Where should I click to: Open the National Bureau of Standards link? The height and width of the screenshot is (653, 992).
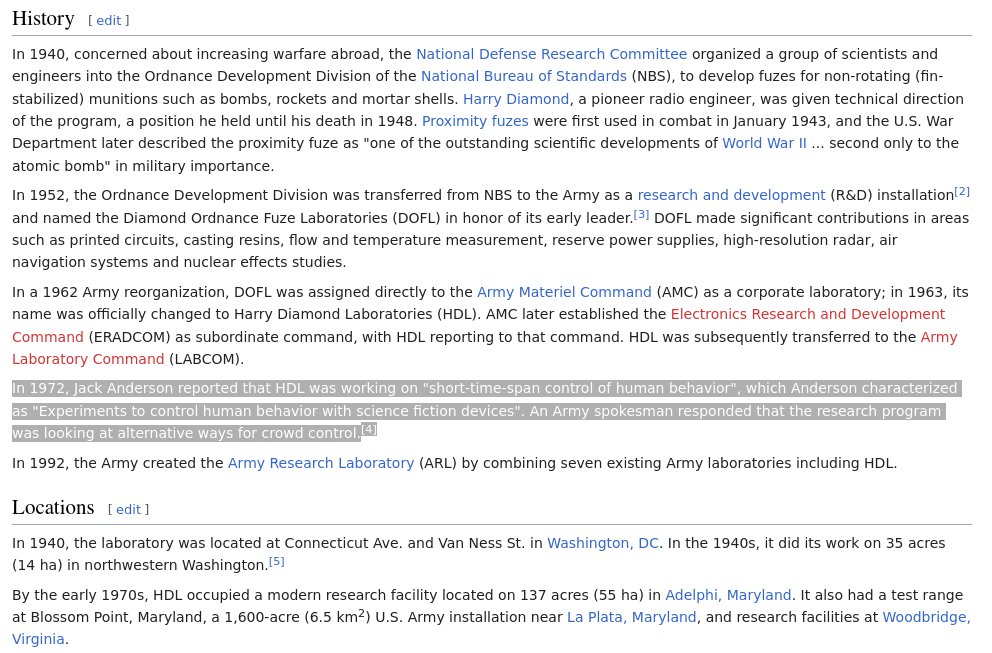523,76
